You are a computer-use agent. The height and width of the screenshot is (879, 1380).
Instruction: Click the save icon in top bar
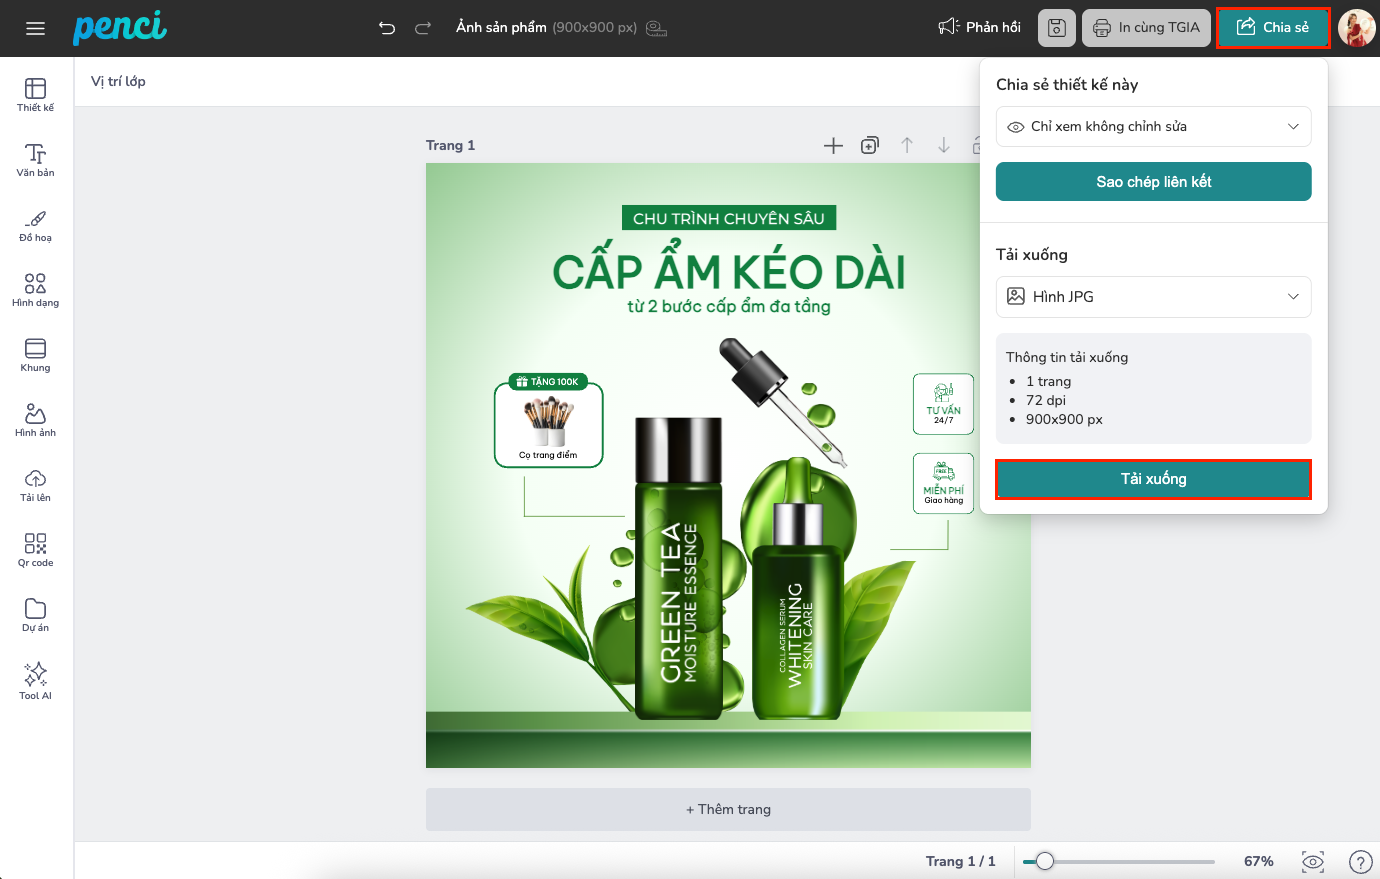[1057, 28]
